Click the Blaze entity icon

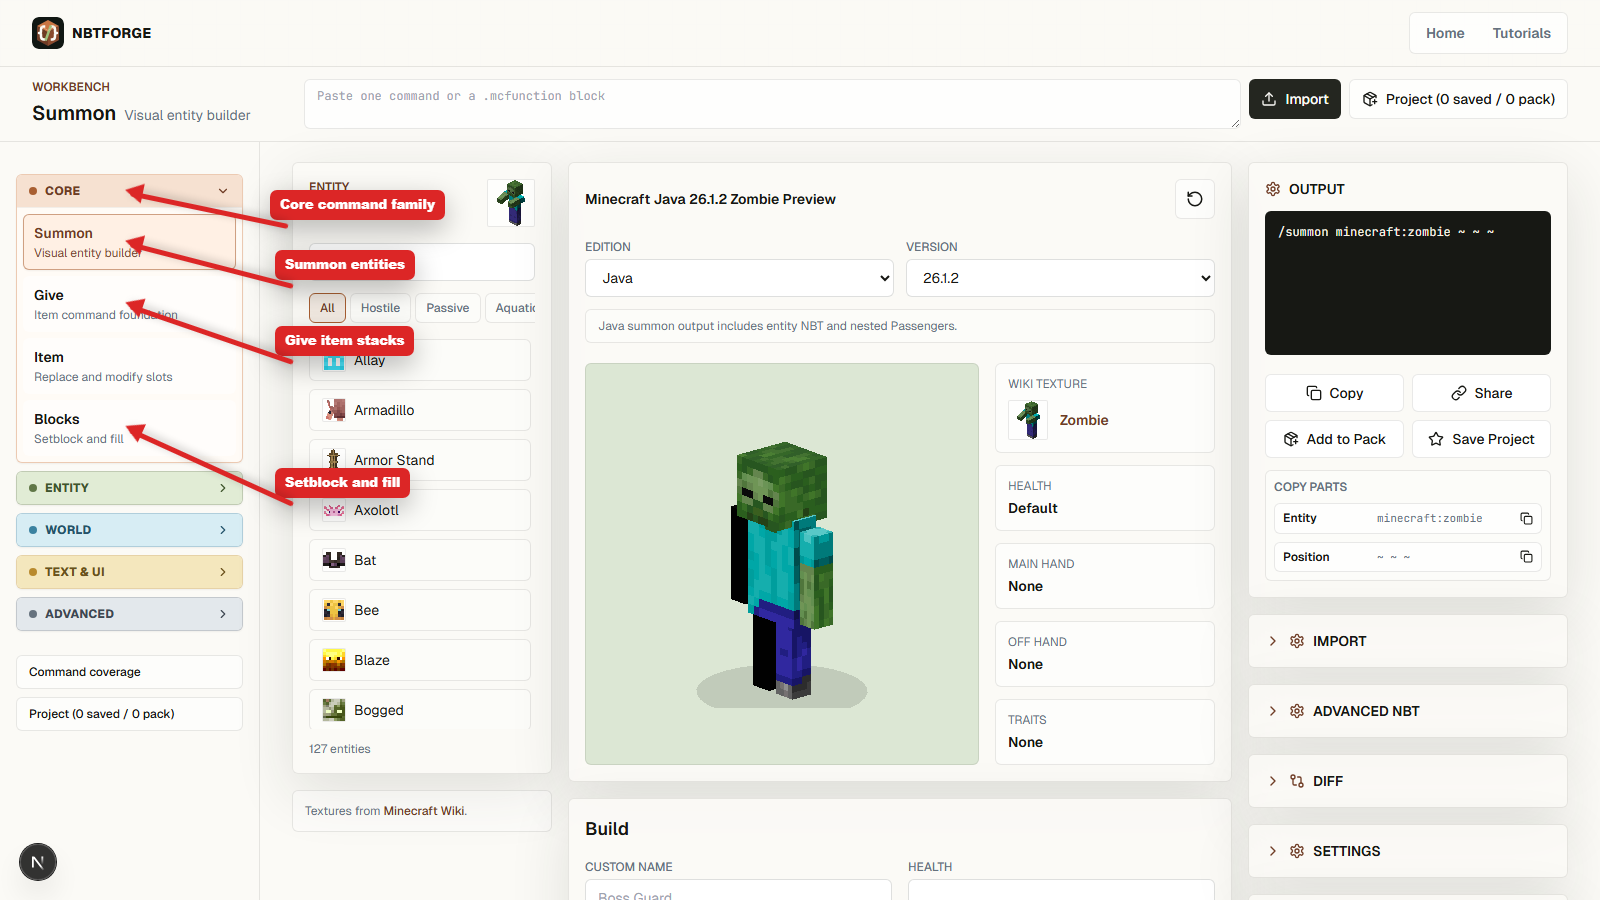coord(334,660)
